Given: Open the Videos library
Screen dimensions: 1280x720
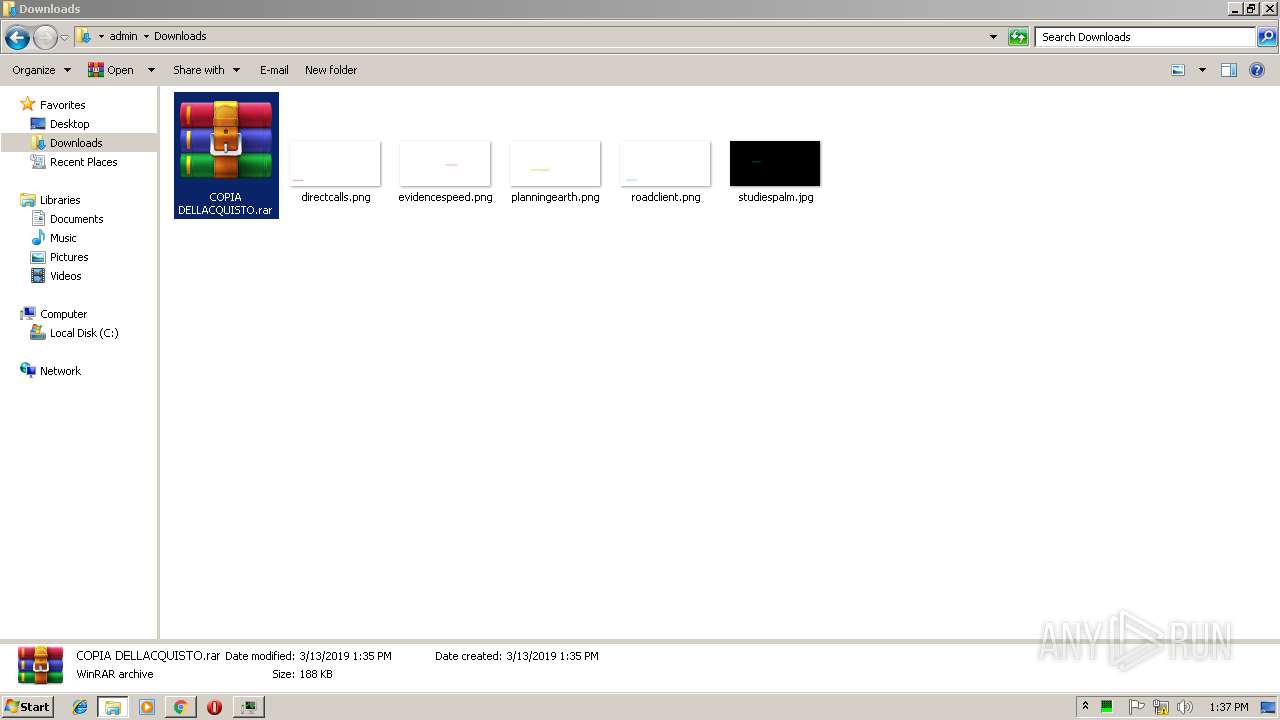Looking at the screenshot, I should pos(66,276).
